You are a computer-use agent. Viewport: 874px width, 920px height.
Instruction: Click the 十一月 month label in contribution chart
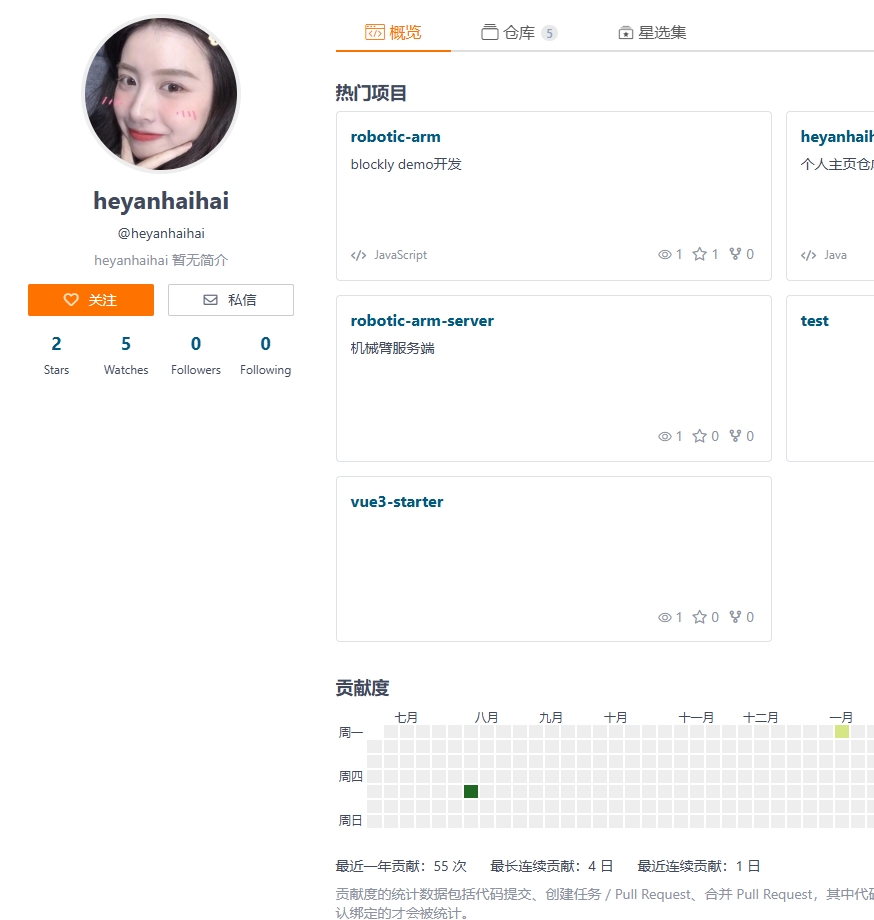click(696, 717)
